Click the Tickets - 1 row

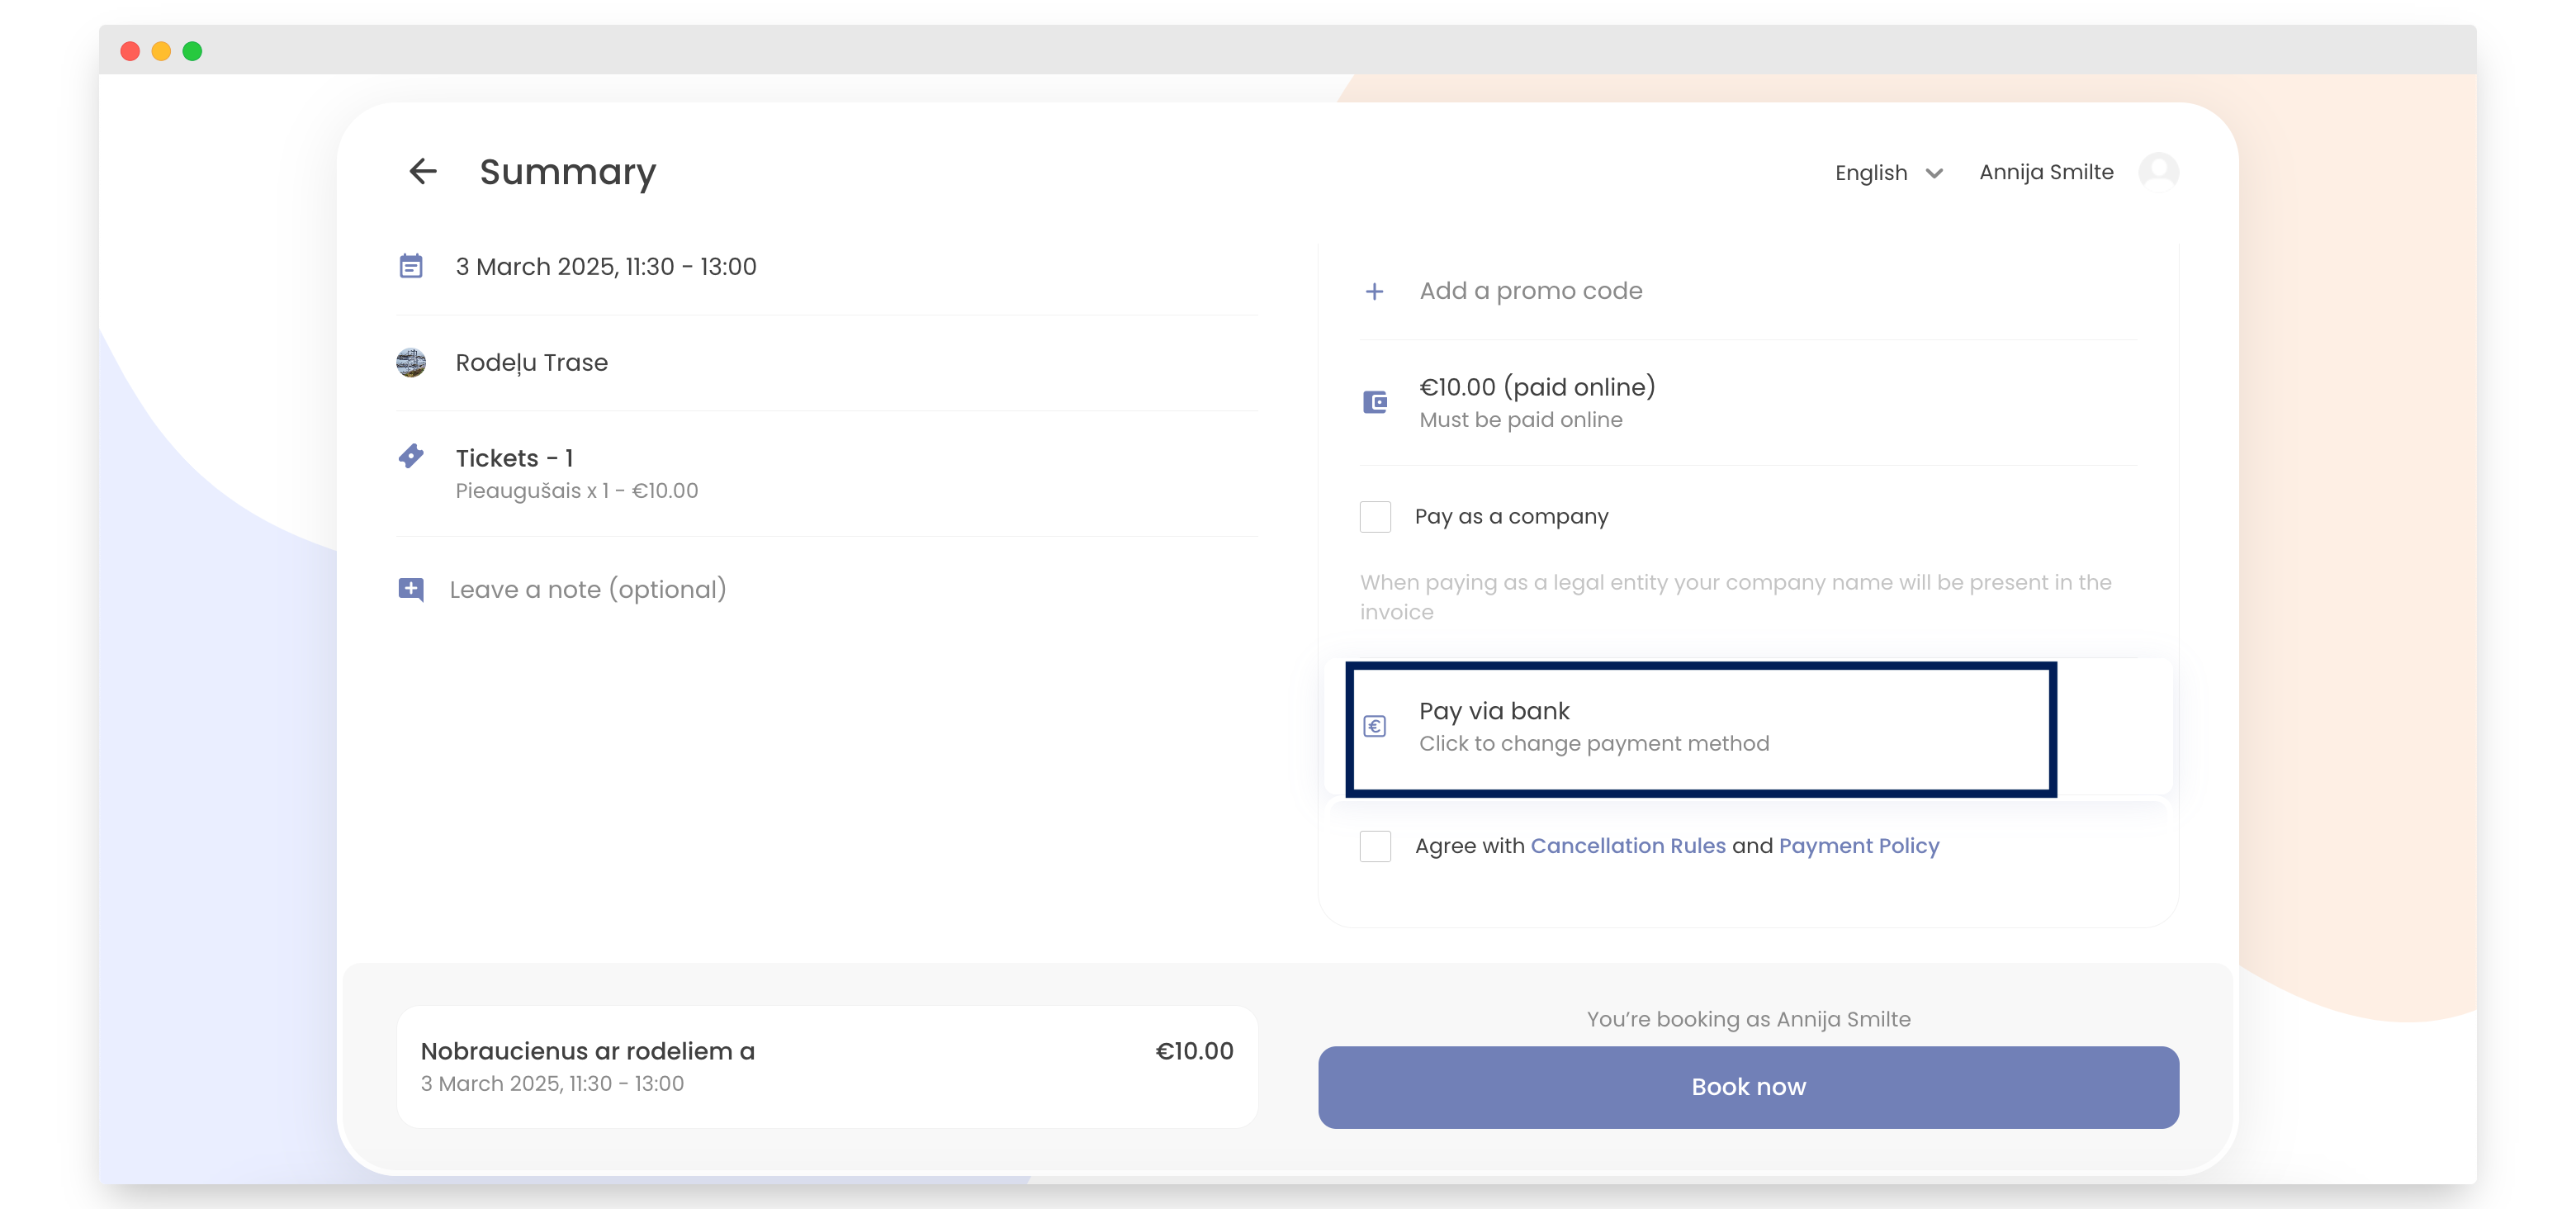(515, 457)
